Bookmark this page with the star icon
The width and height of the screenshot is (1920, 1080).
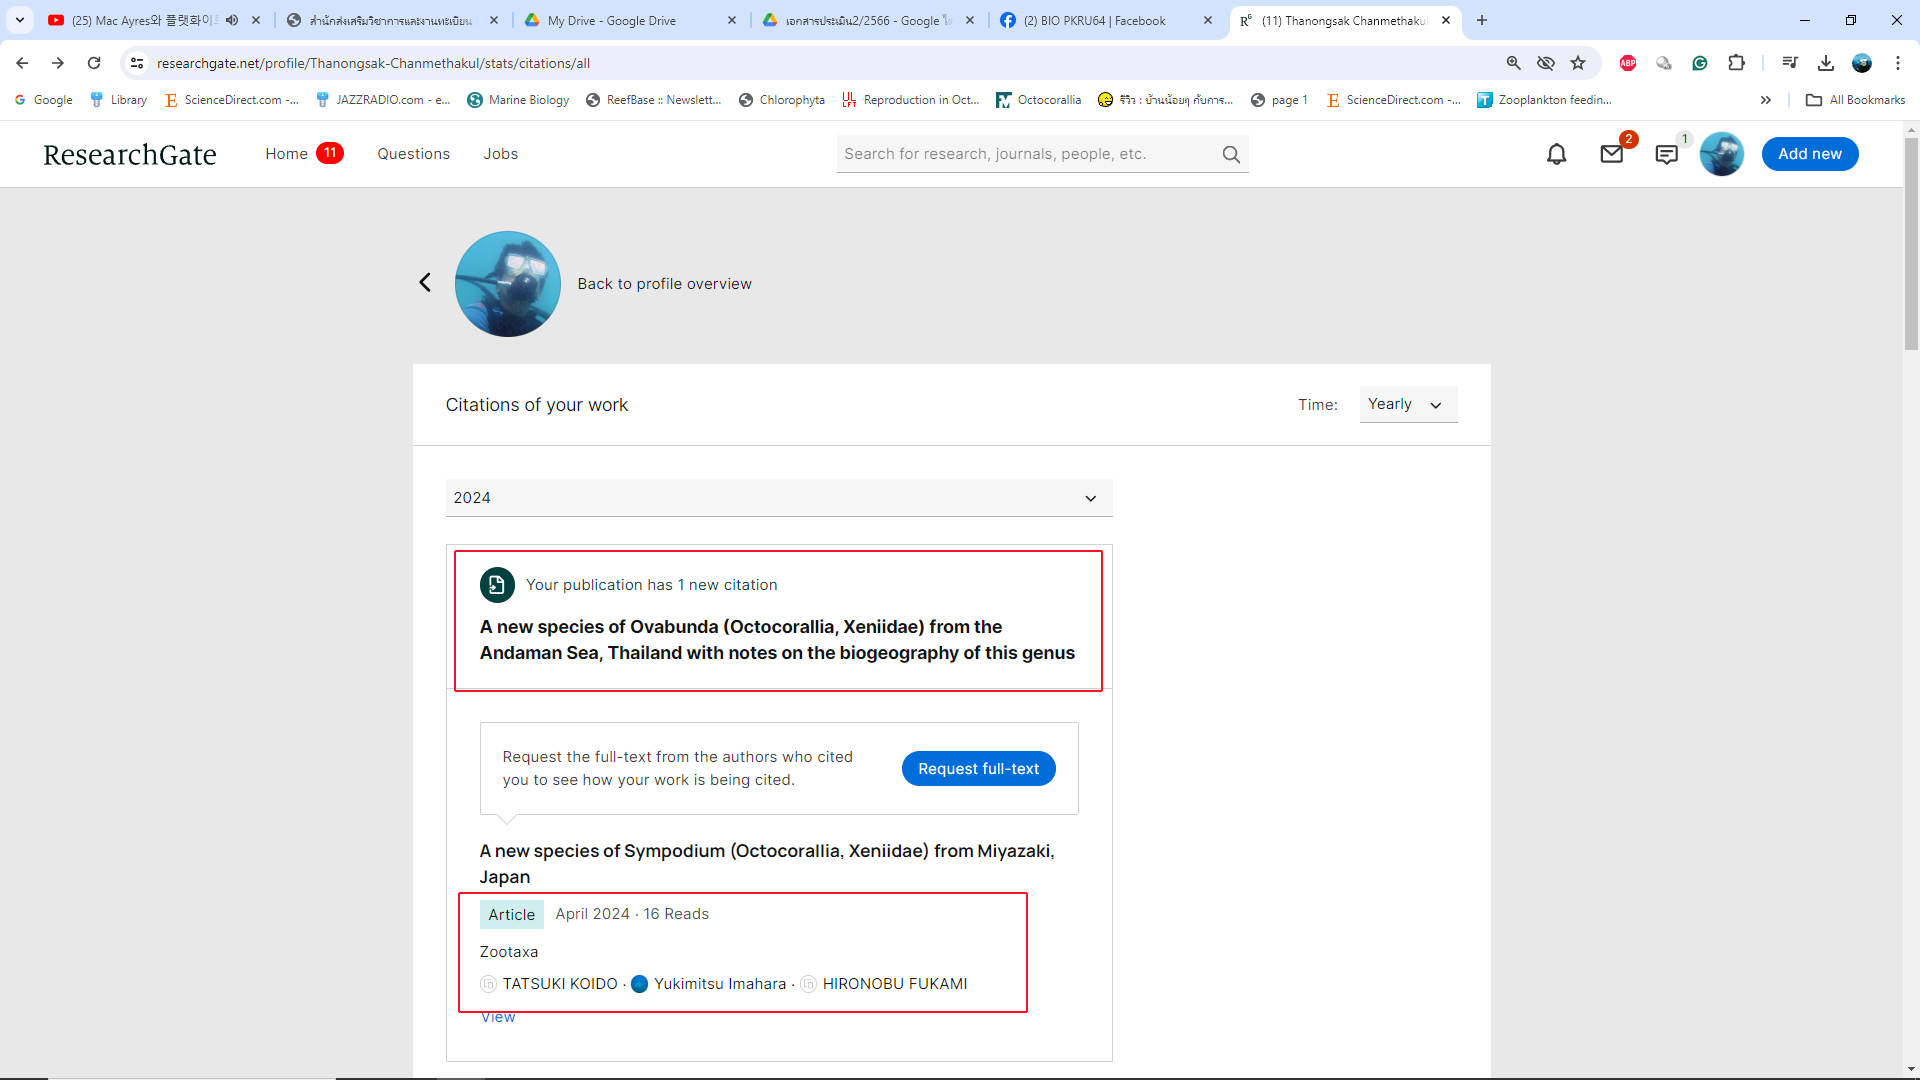(x=1578, y=63)
